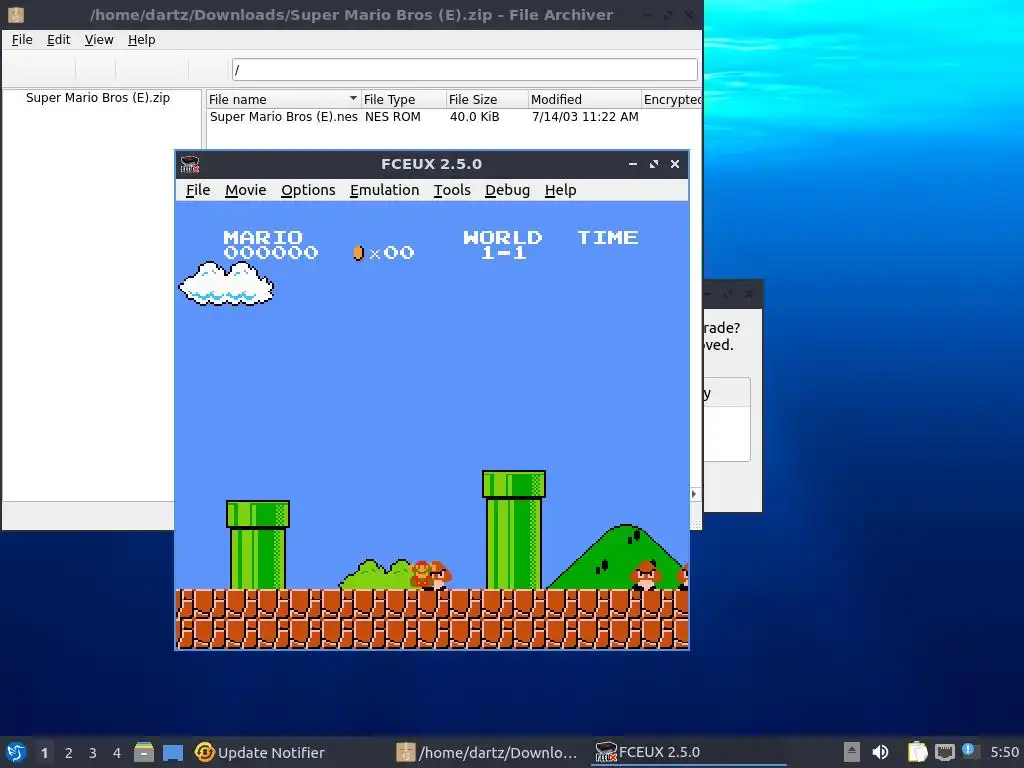Viewport: 1024px width, 768px height.
Task: Open the File Archiver Edit menu
Action: pyautogui.click(x=59, y=40)
